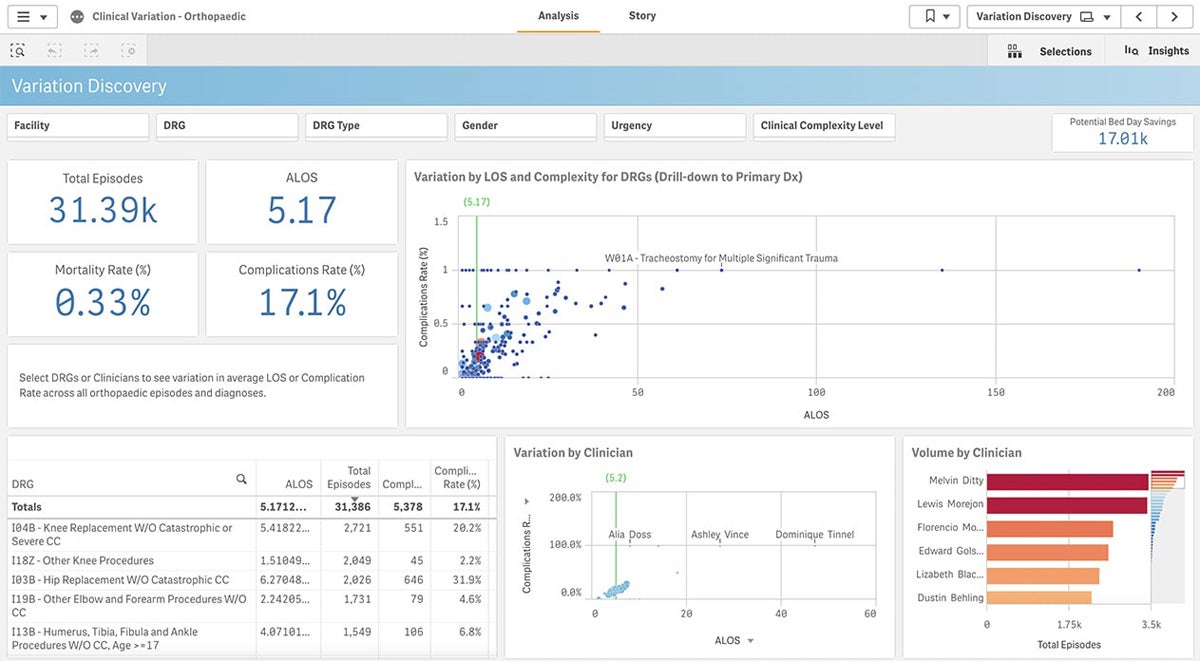Click the Alia Doss data label
The height and width of the screenshot is (661, 1200).
[x=630, y=535]
